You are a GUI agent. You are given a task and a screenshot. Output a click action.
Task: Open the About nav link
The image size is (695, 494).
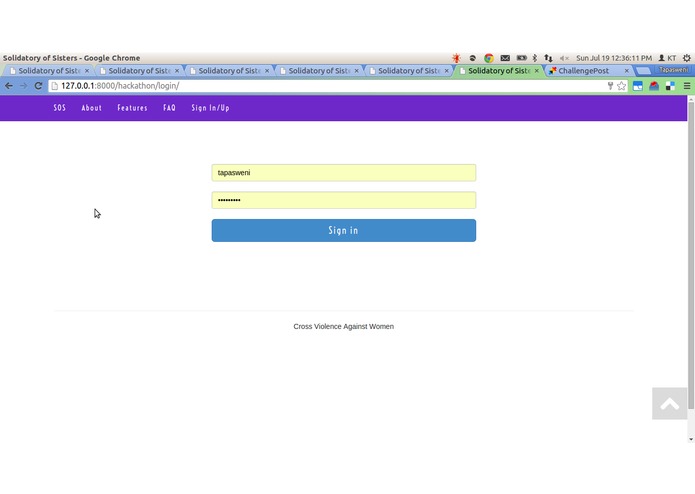pyautogui.click(x=92, y=108)
